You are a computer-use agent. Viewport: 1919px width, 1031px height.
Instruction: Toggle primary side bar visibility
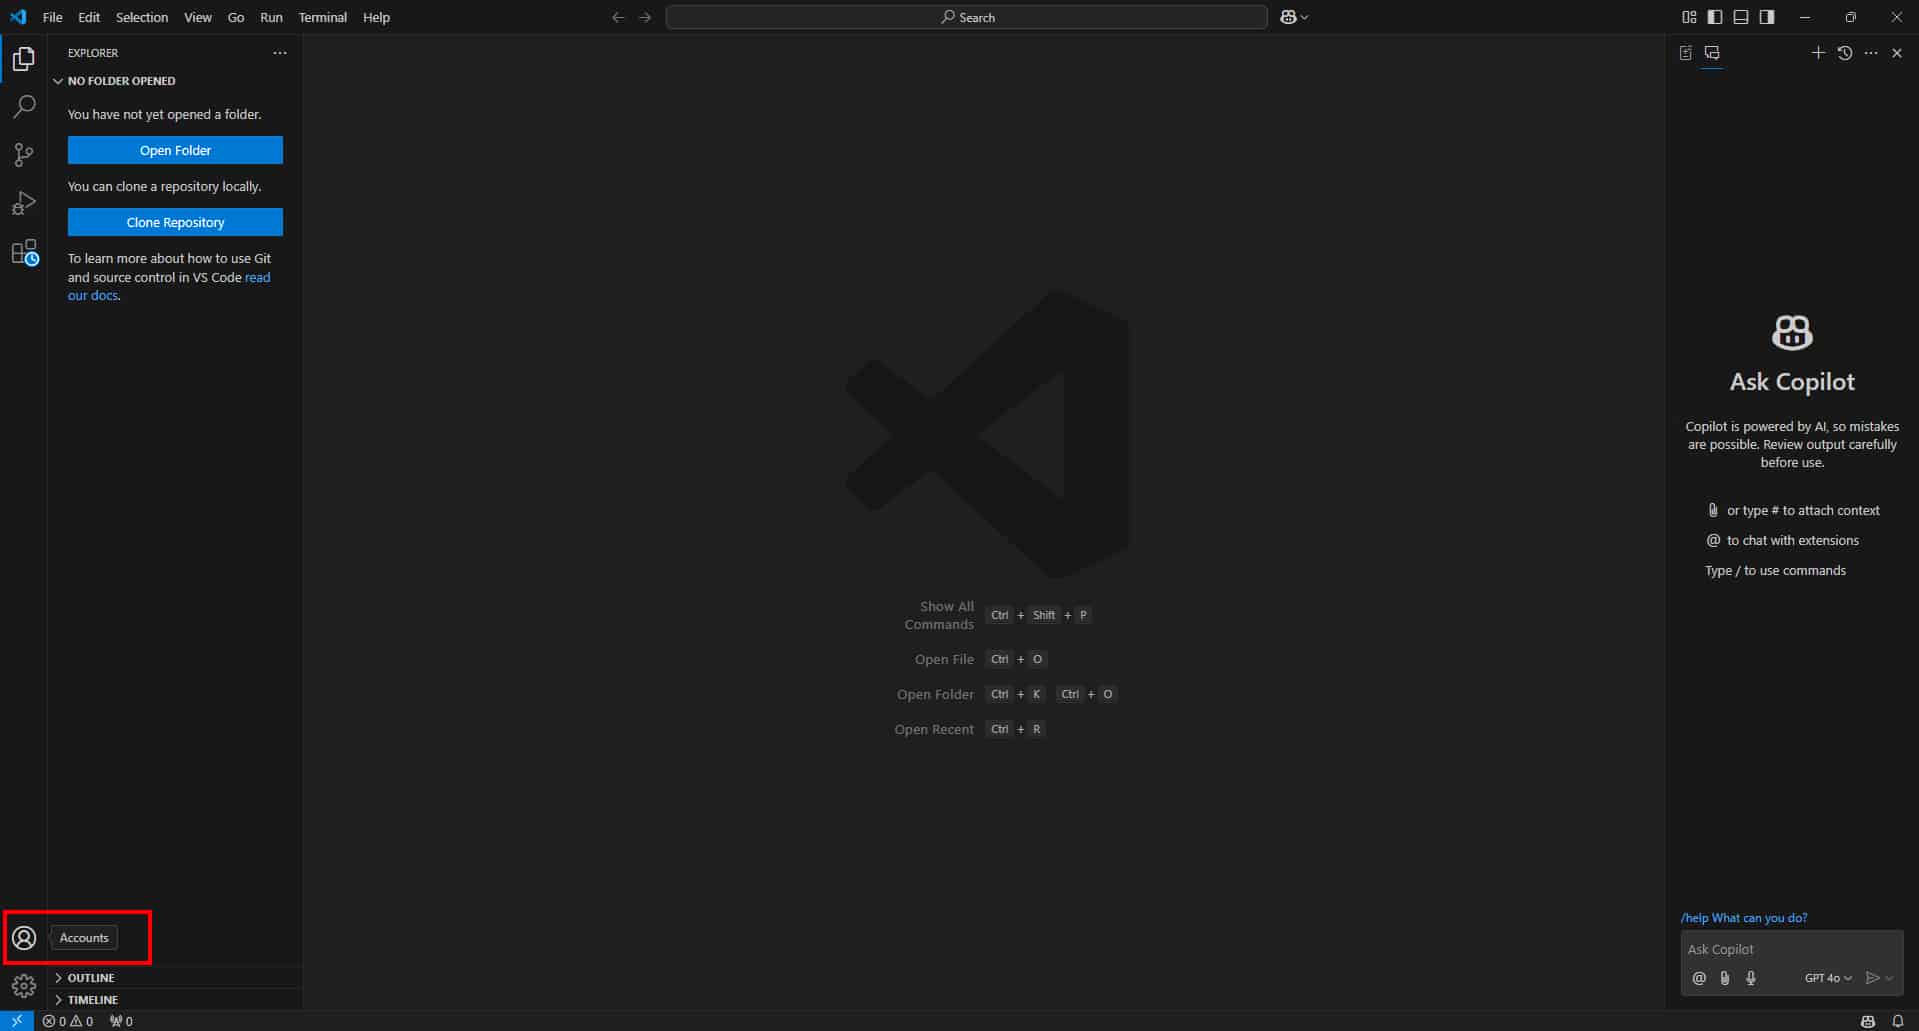(1715, 17)
